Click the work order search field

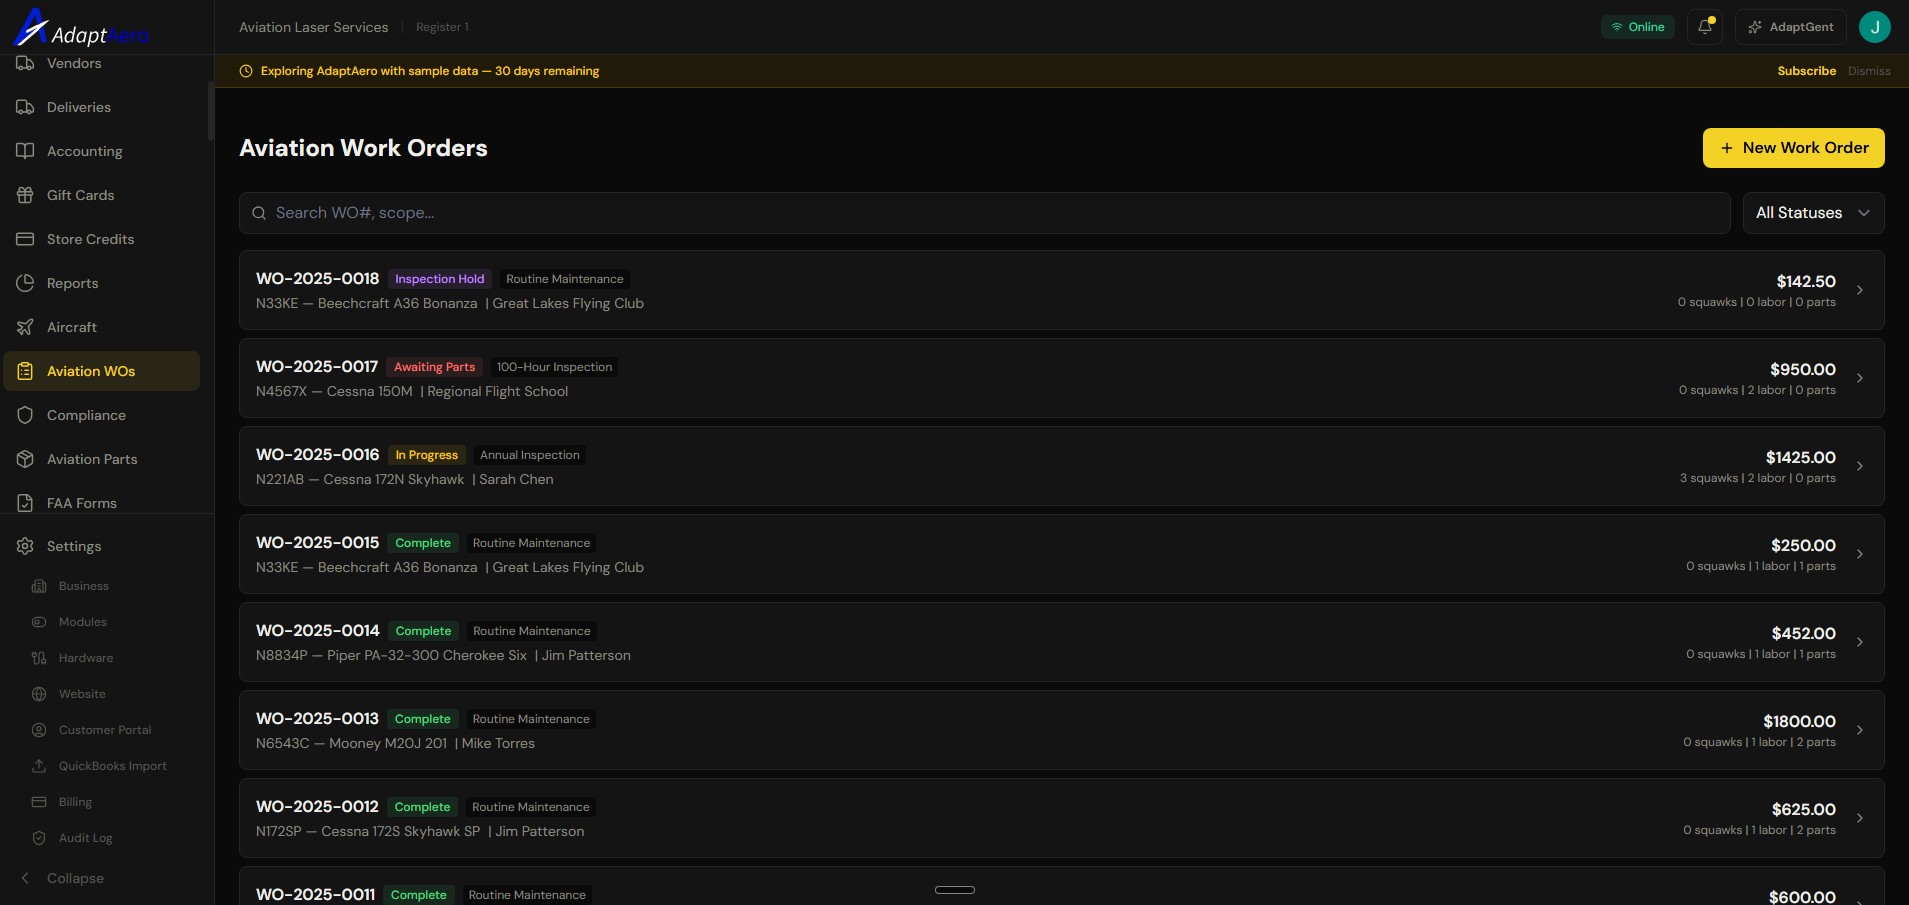pos(983,212)
